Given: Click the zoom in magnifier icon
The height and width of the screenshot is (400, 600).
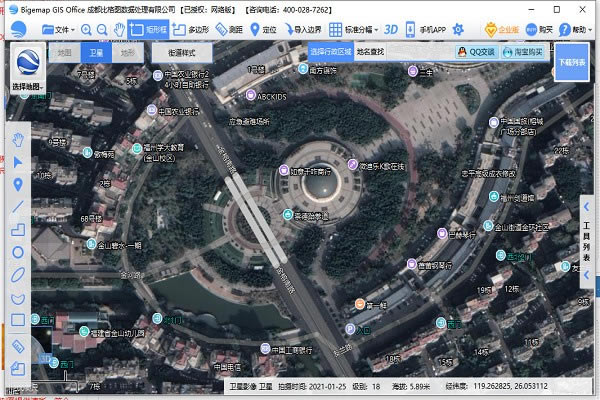Looking at the screenshot, I should [x=86, y=30].
